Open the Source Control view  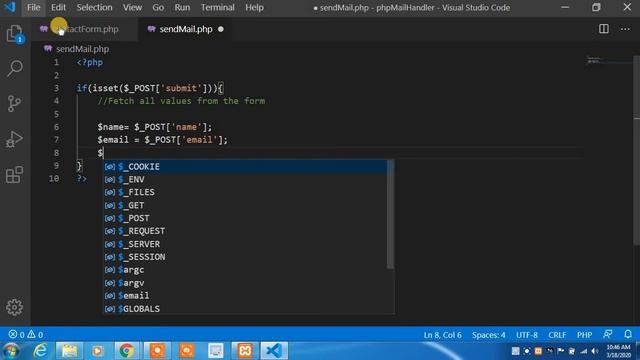[x=15, y=104]
